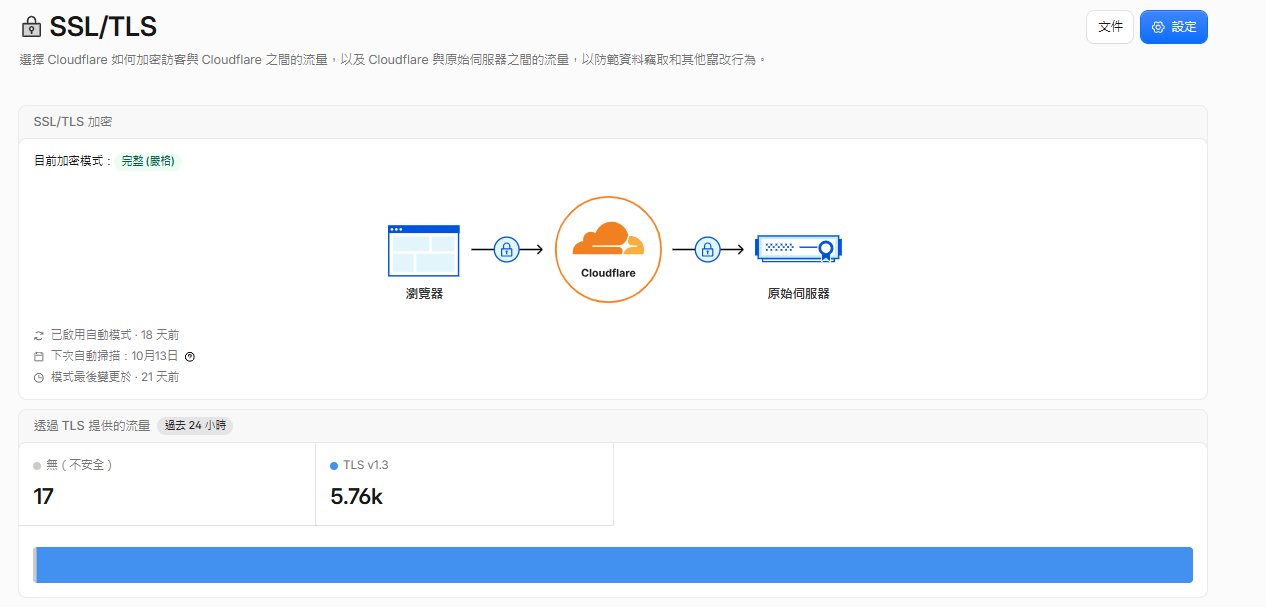Click the 過去 24 小時 time range badge

click(x=195, y=425)
